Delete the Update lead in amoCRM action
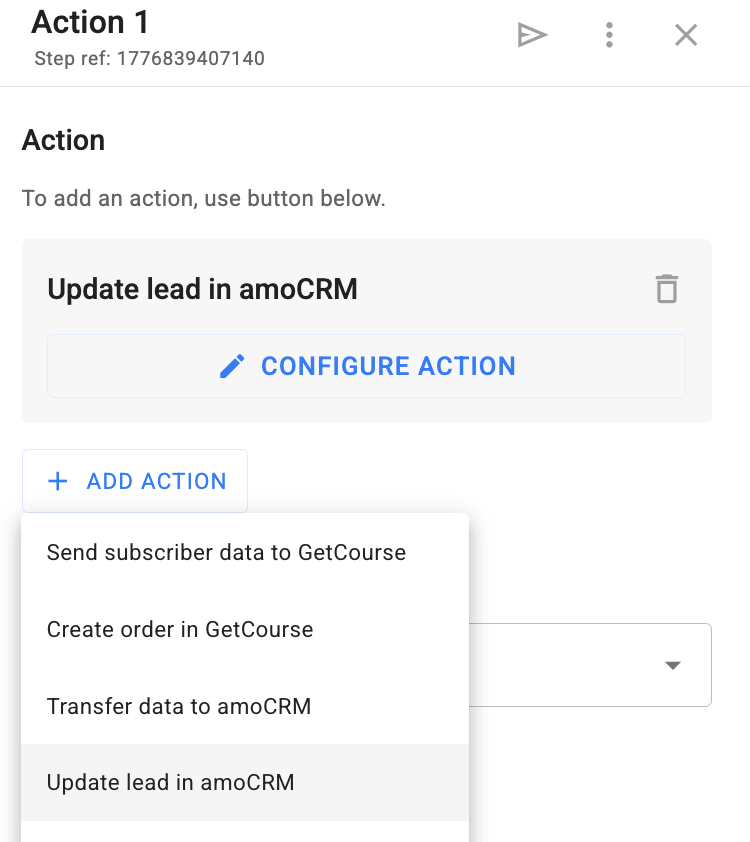The height and width of the screenshot is (842, 750). coord(667,289)
